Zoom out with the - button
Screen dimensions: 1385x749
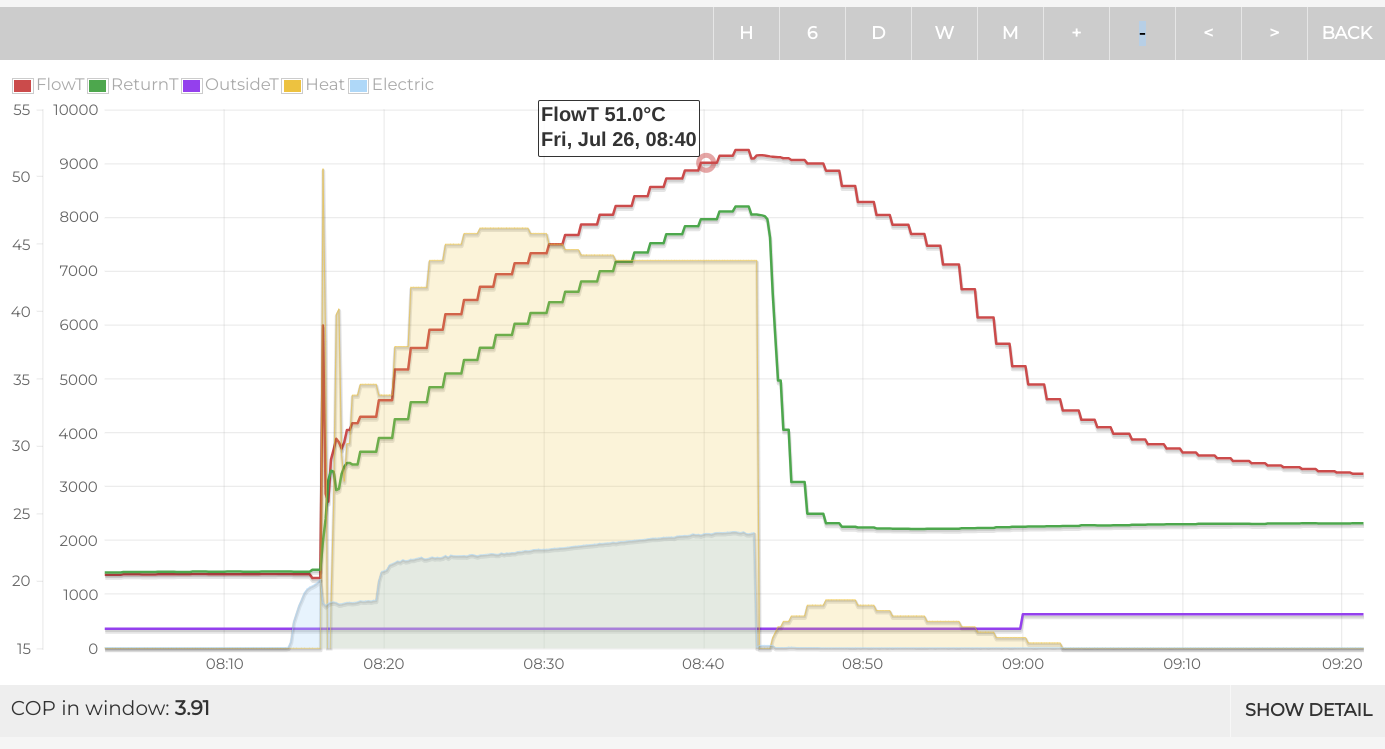tap(1142, 33)
